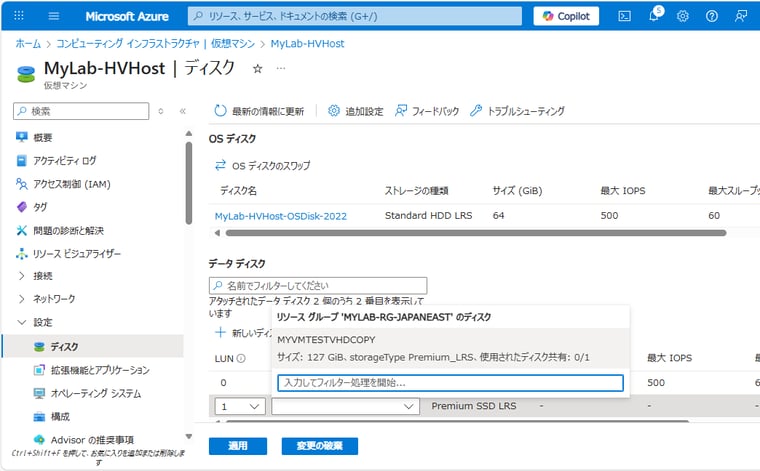
Task: Open the LUN 1 dropdown
Action: 240,406
